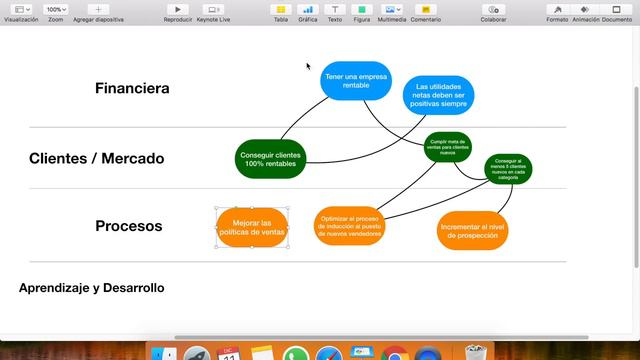640x360 pixels.
Task: Select 'Conseguir clientes 100% rentables' green shape
Action: click(270, 159)
